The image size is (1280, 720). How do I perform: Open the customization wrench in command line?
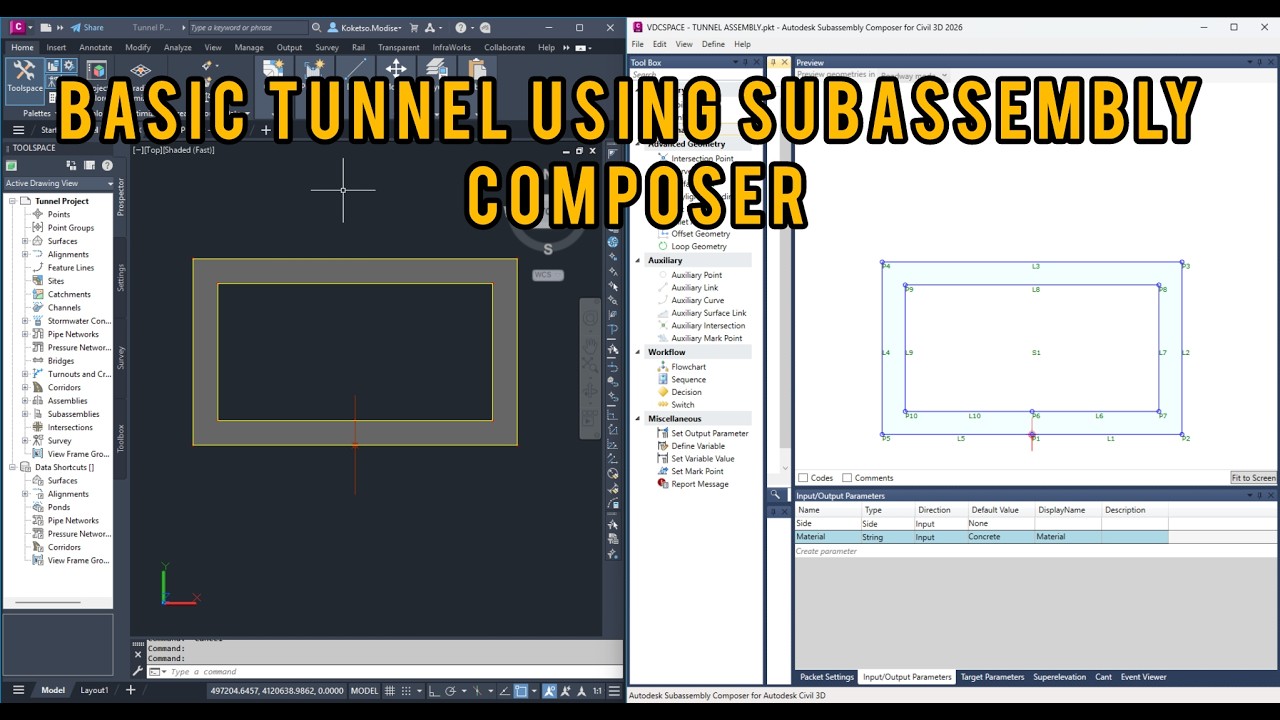pyautogui.click(x=138, y=671)
